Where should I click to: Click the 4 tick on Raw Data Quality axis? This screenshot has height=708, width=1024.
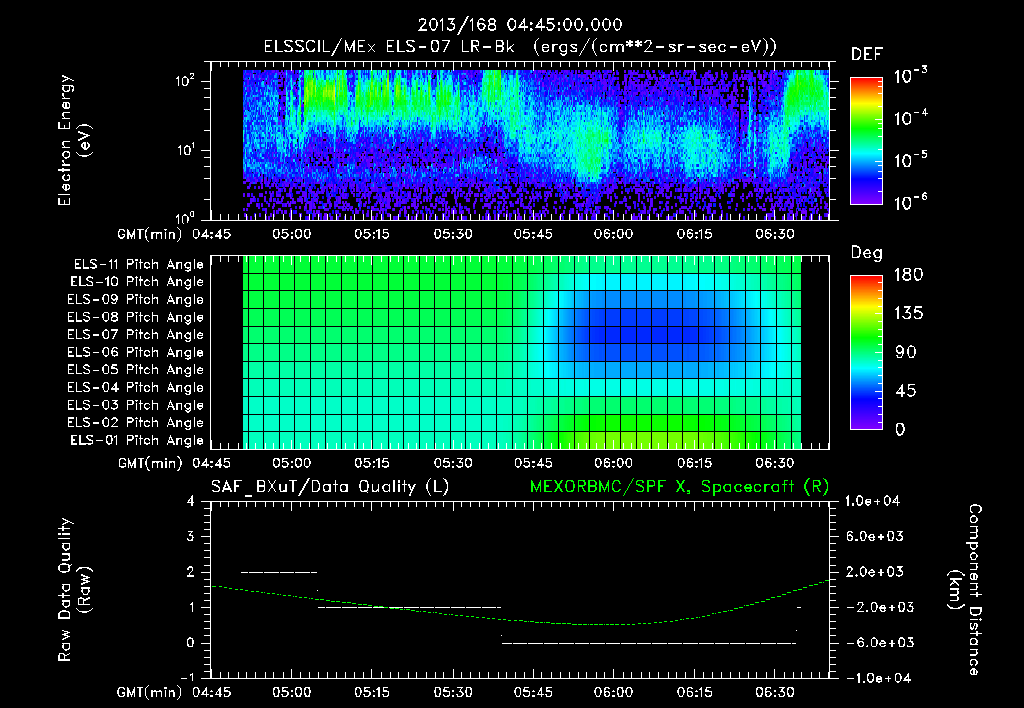coord(191,501)
